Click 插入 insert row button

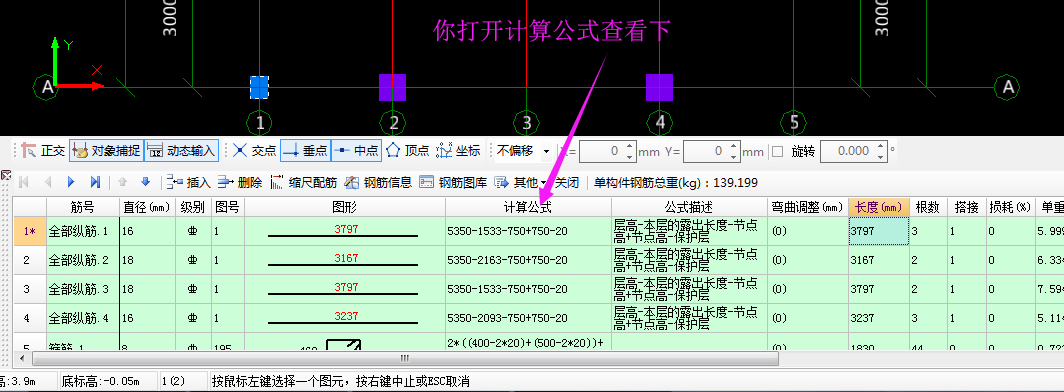pyautogui.click(x=189, y=182)
